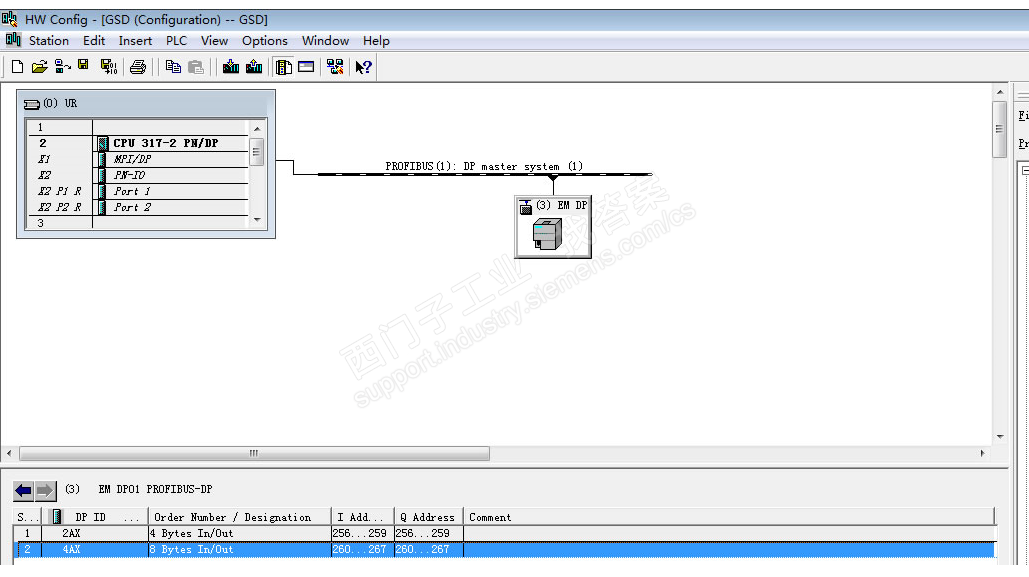Open the Station menu

click(x=49, y=41)
